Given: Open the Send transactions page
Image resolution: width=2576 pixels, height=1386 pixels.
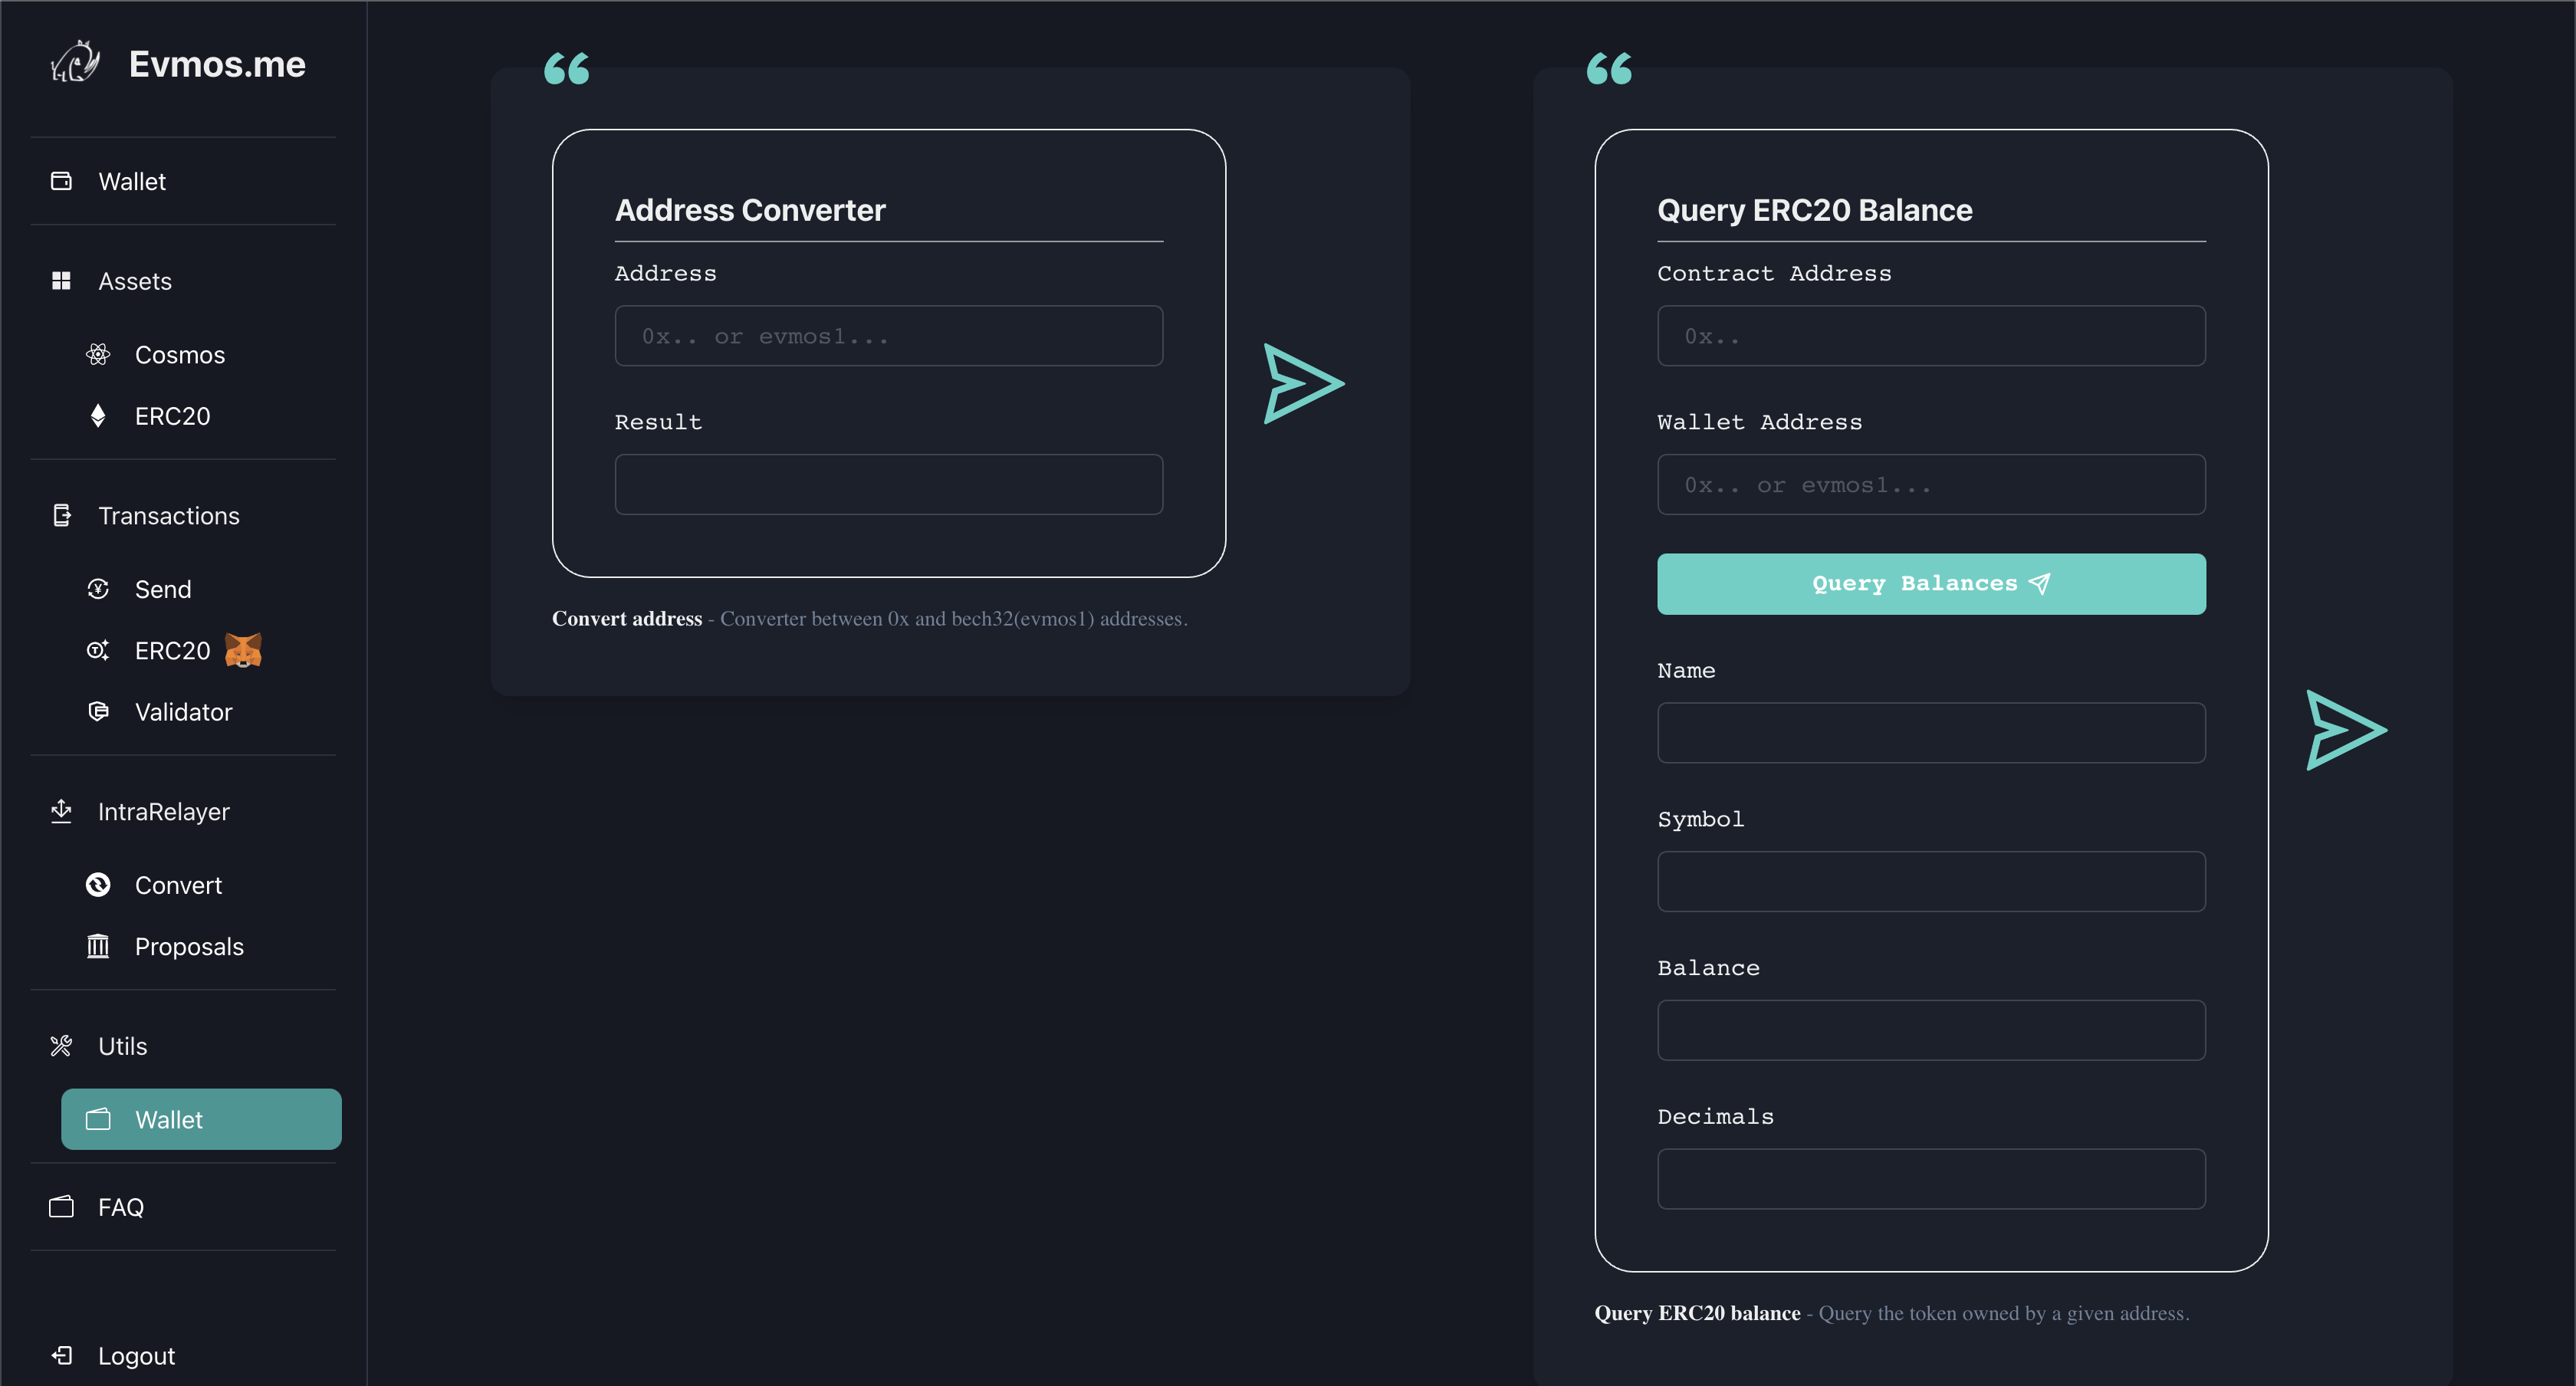Looking at the screenshot, I should coord(162,589).
